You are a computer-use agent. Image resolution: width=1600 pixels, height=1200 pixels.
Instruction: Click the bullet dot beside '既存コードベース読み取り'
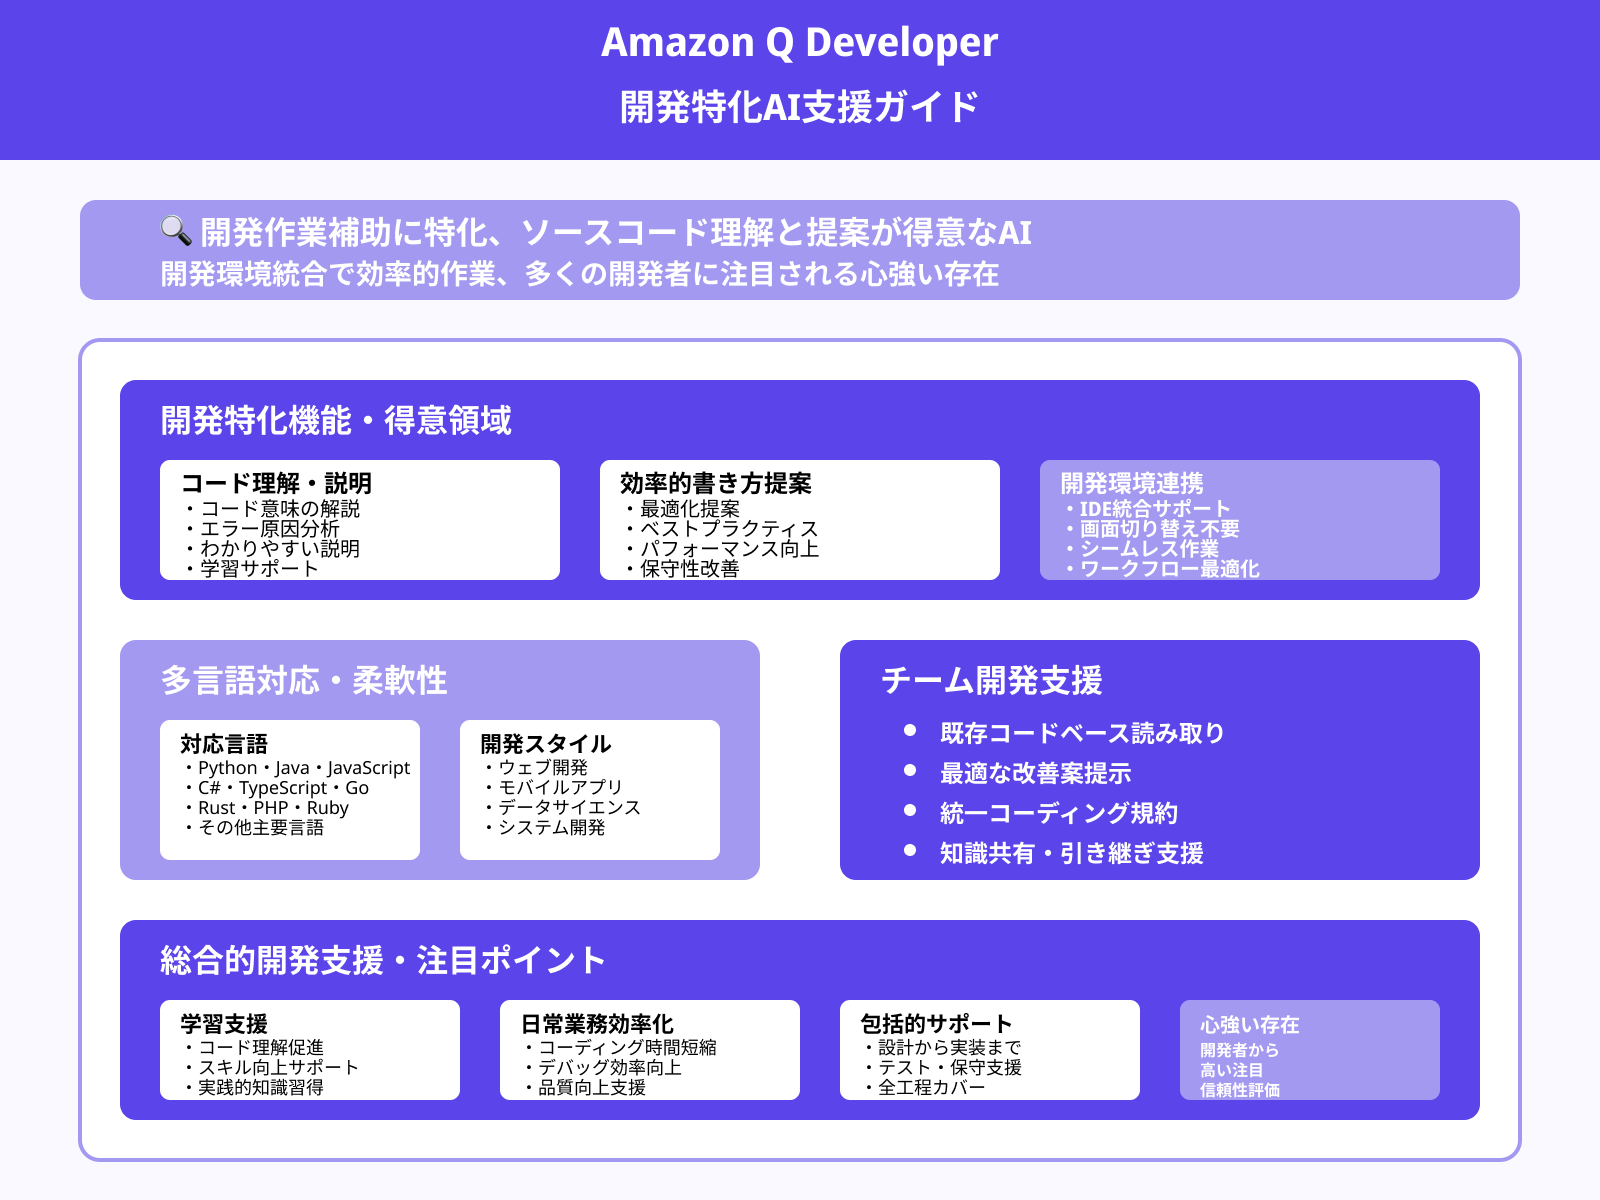910,730
